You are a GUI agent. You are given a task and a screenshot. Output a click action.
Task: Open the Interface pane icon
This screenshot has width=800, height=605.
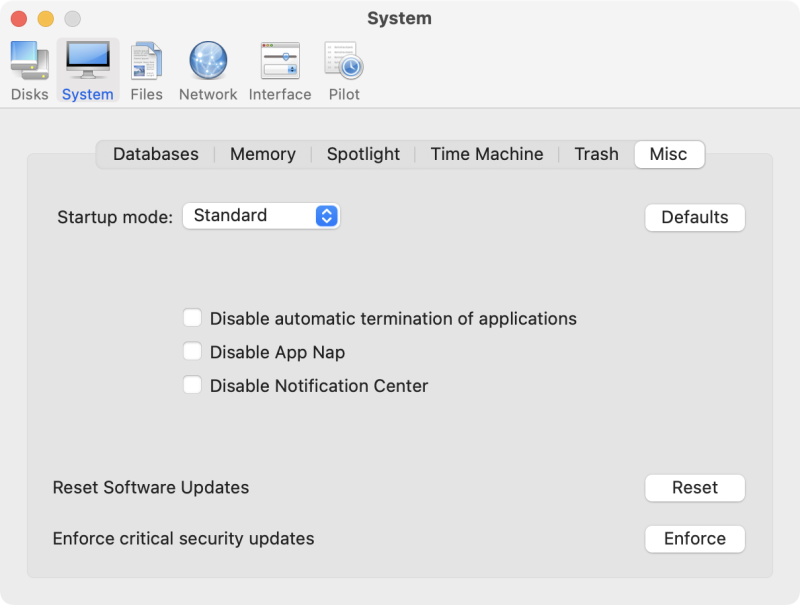(280, 61)
